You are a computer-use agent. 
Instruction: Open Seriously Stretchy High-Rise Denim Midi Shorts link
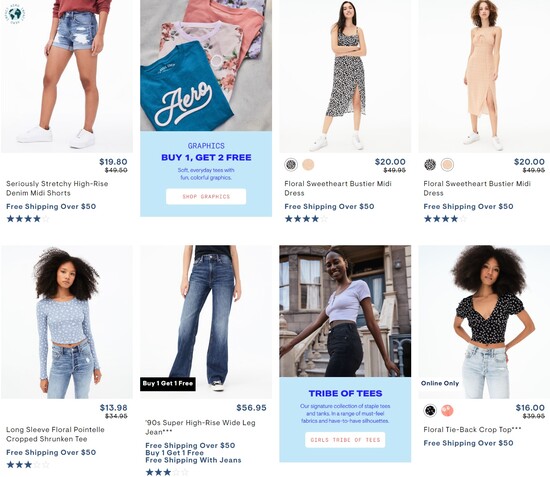(x=57, y=188)
